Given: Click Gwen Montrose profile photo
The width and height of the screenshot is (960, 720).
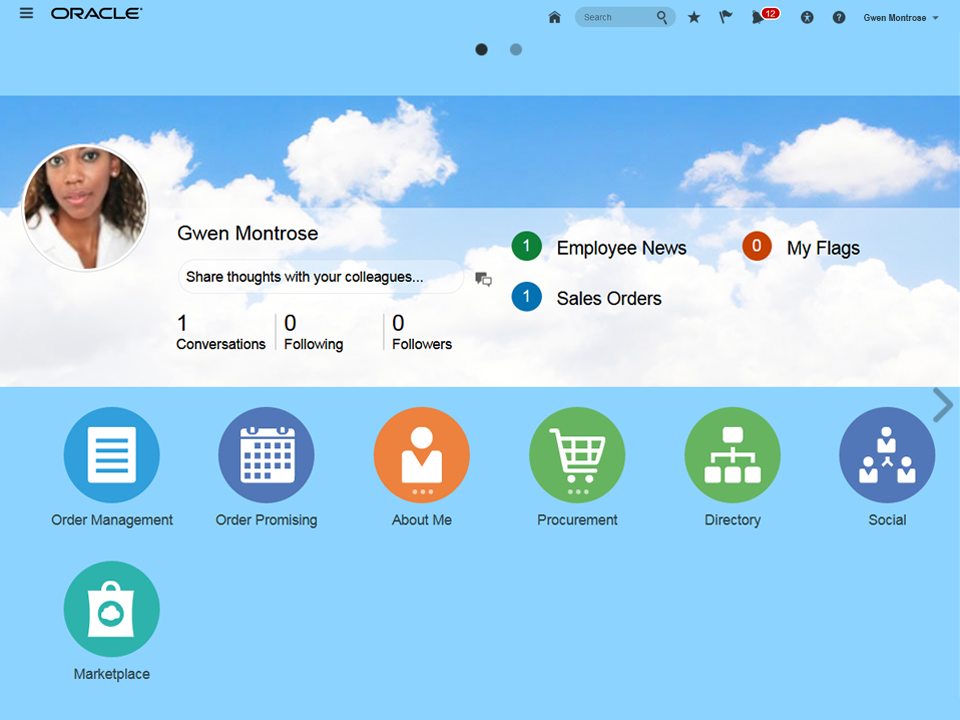Looking at the screenshot, I should [85, 208].
